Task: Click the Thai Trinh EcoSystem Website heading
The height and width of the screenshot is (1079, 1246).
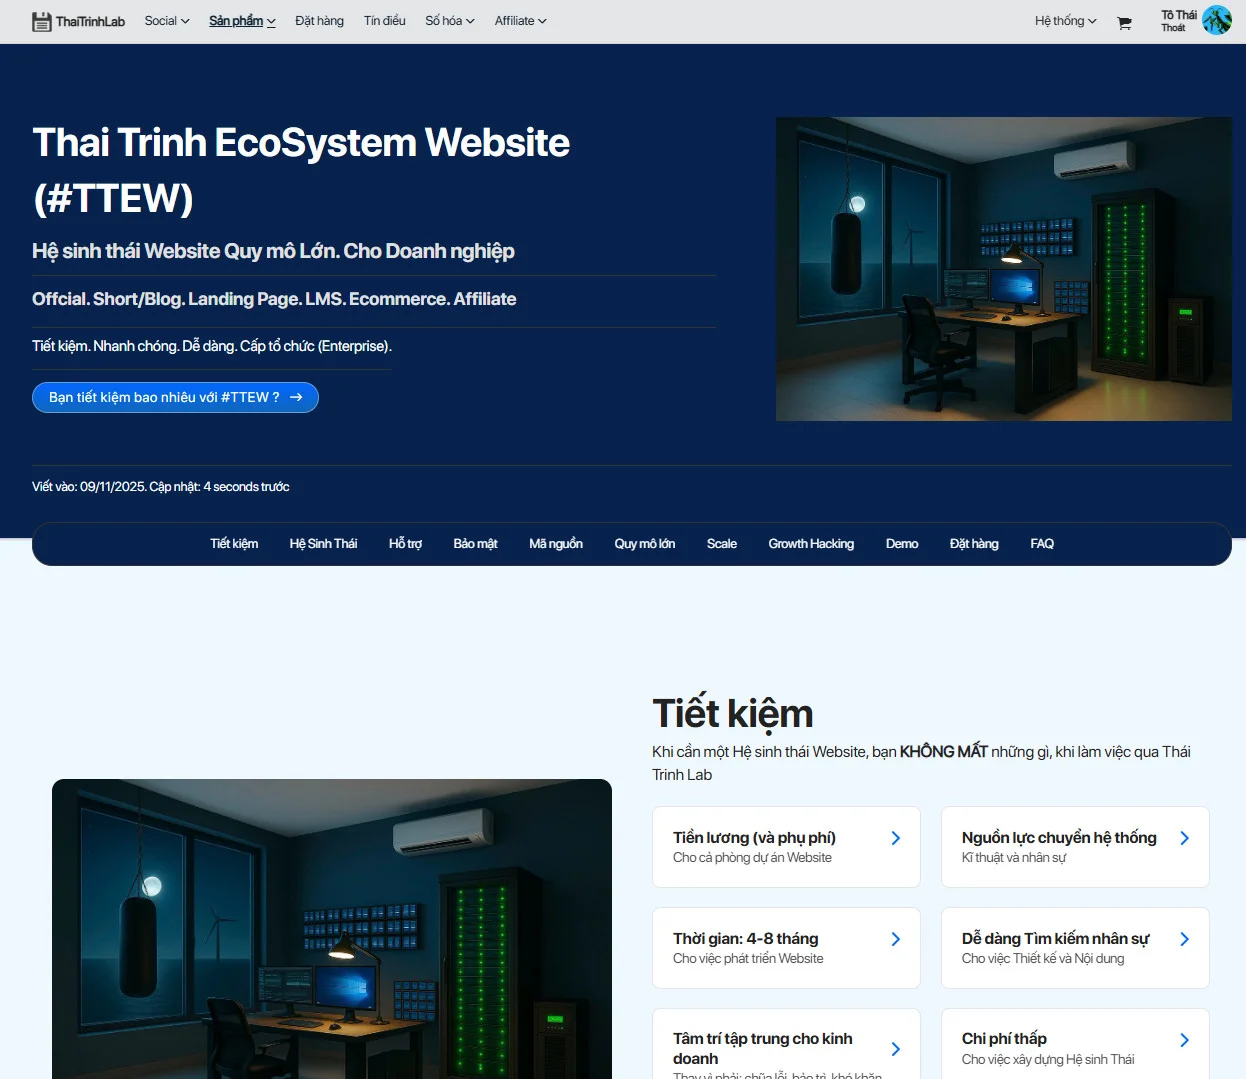Action: point(301,170)
